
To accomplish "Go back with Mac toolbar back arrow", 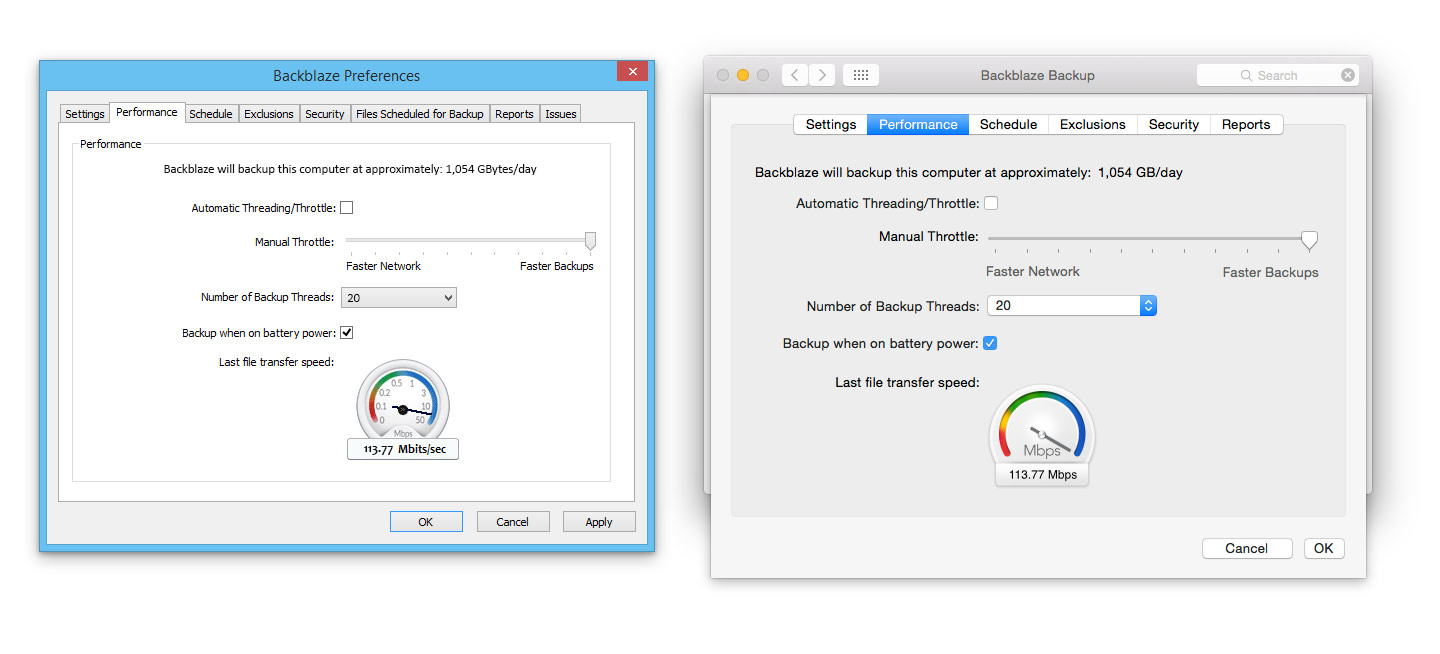I will click(795, 75).
